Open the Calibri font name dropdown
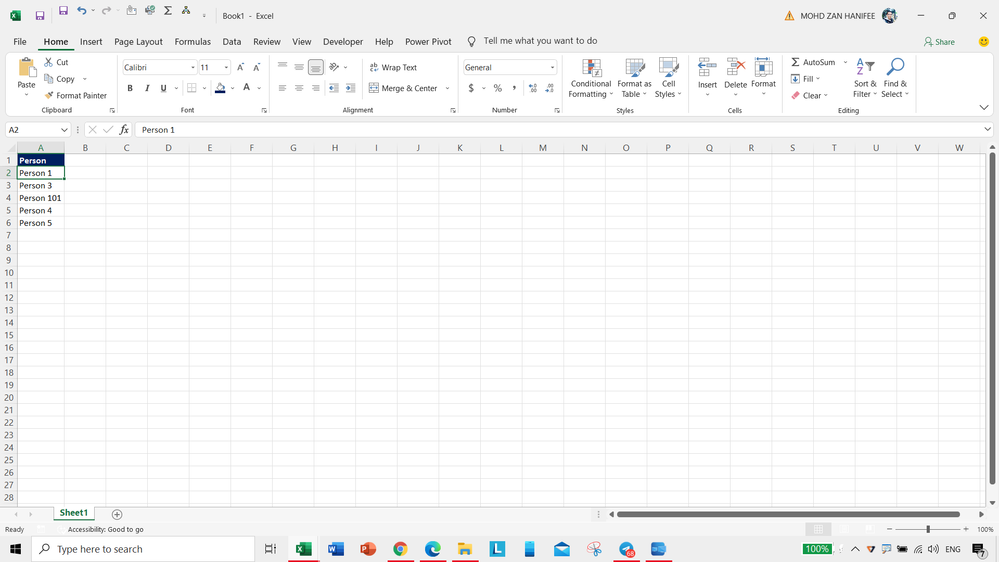 tap(192, 68)
